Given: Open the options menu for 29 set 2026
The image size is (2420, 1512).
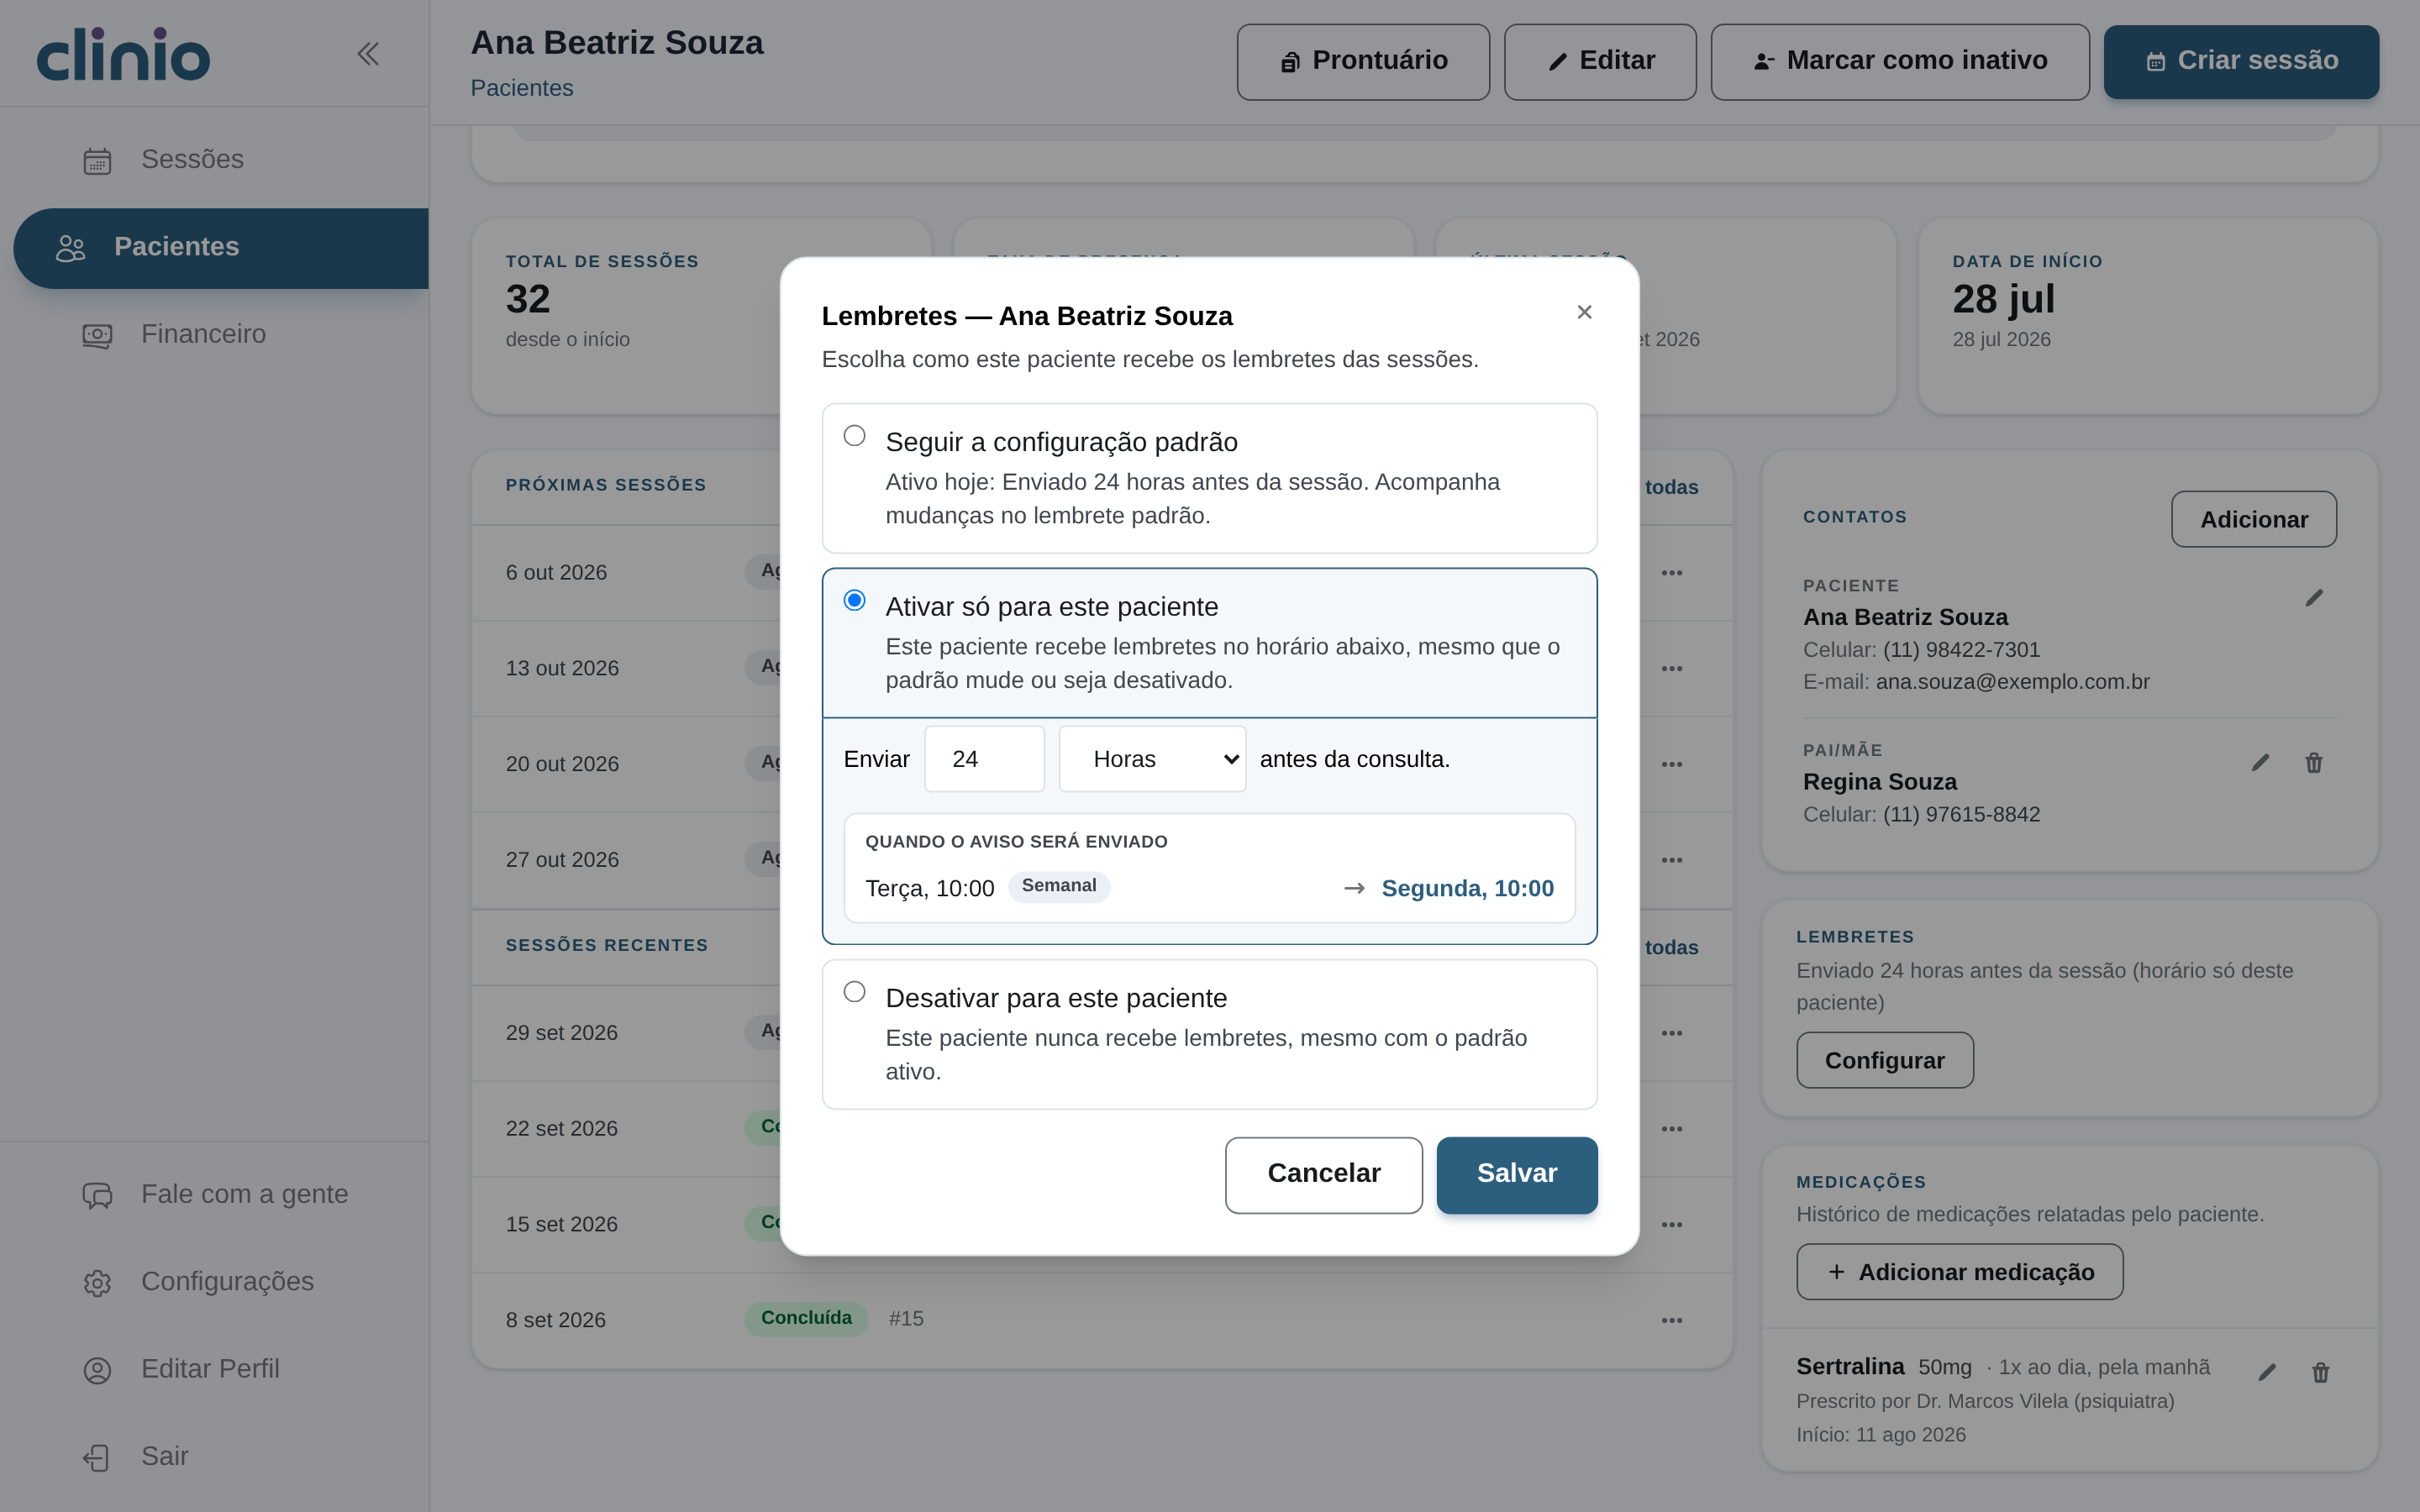Looking at the screenshot, I should pos(1671,1033).
